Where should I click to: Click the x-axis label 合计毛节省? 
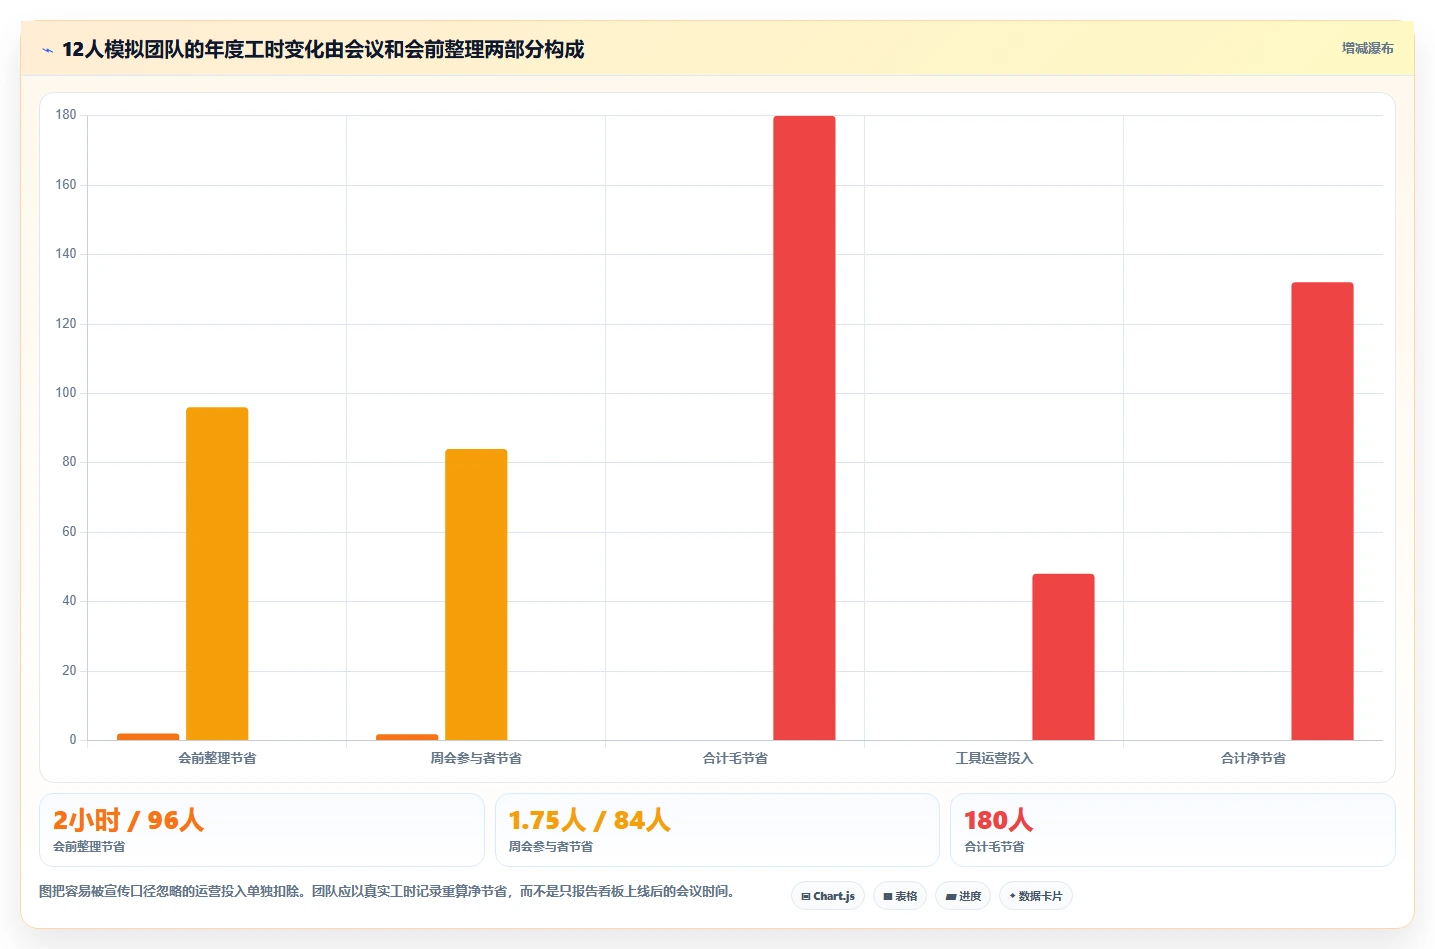tap(735, 758)
